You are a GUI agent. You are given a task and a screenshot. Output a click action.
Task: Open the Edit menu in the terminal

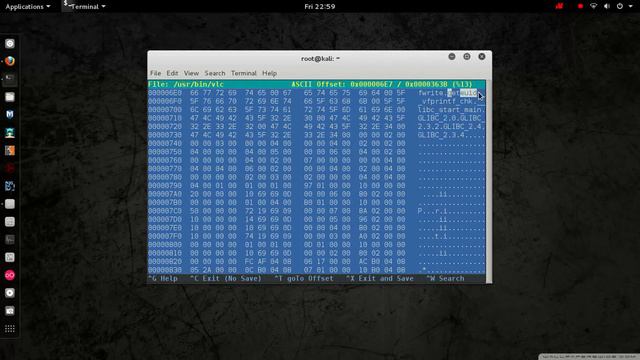172,73
